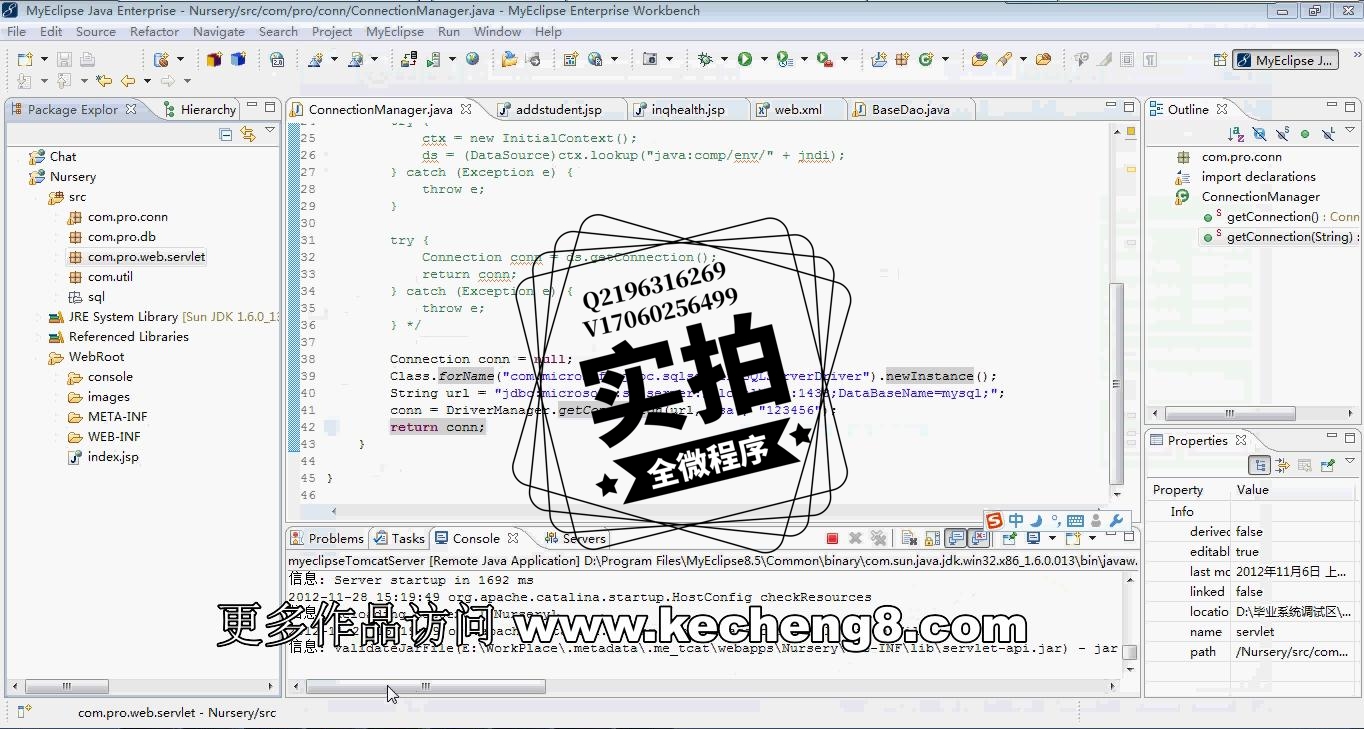Switch to the BaseDao.java editor tab
The height and width of the screenshot is (729, 1364).
point(910,109)
